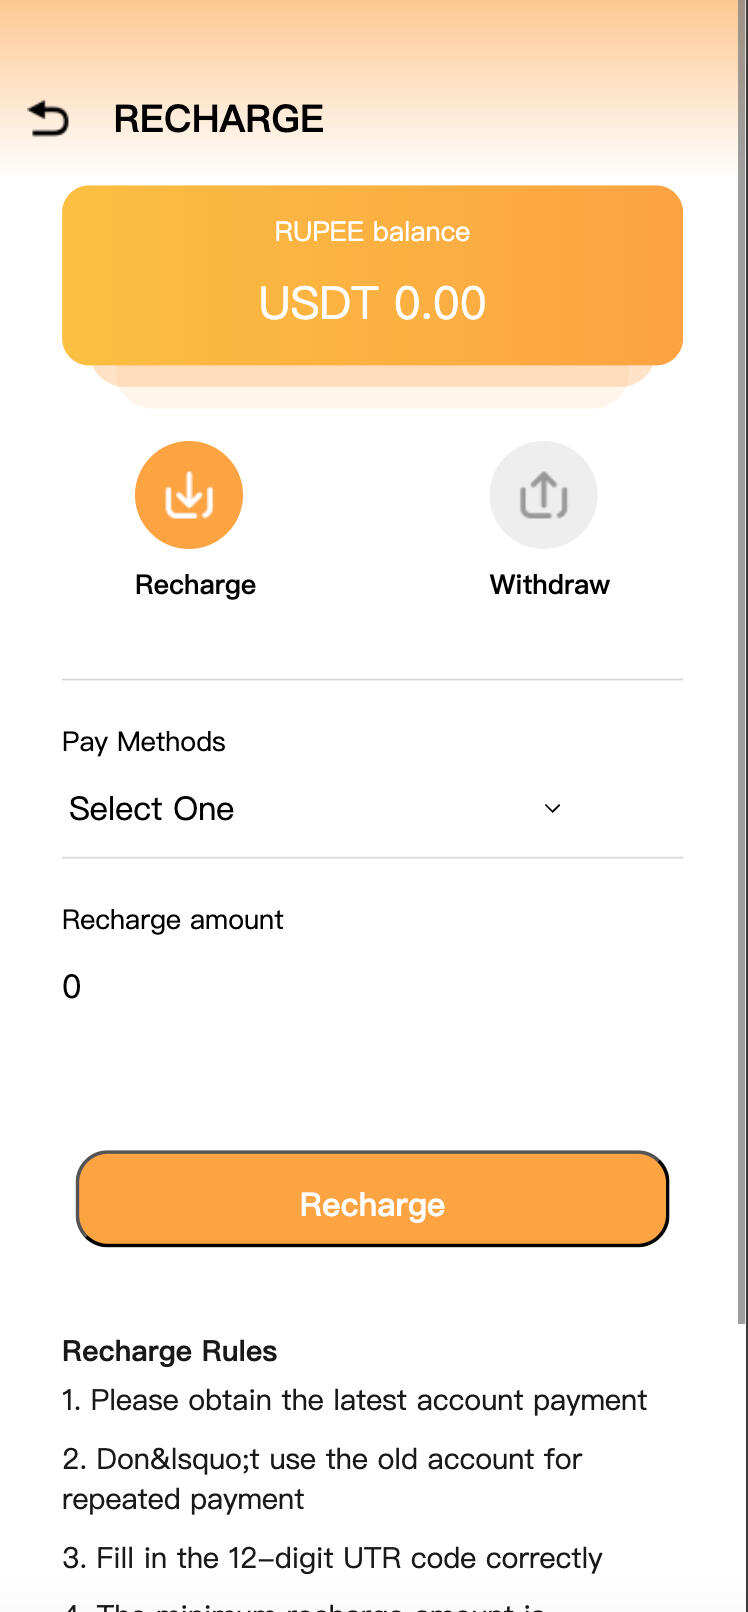Focus the Recharge amount input field
Screen dimensions: 748x1612
[x=370, y=987]
